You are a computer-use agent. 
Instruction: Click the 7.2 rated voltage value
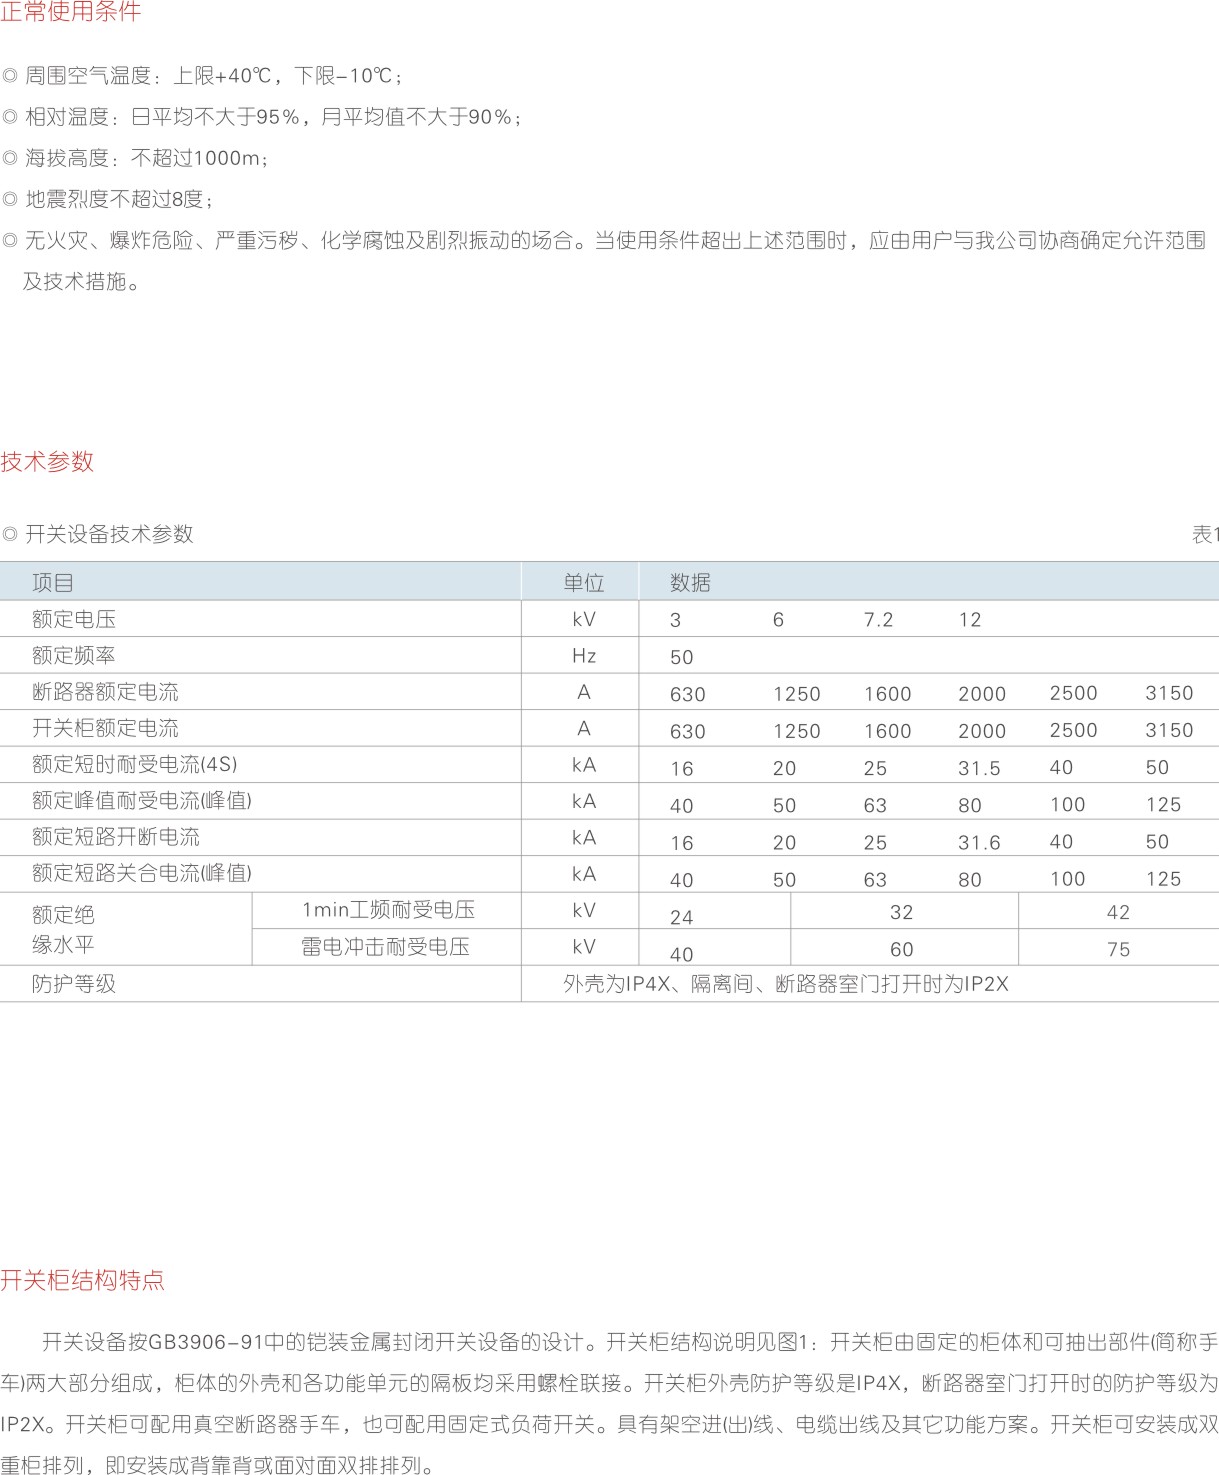(878, 620)
